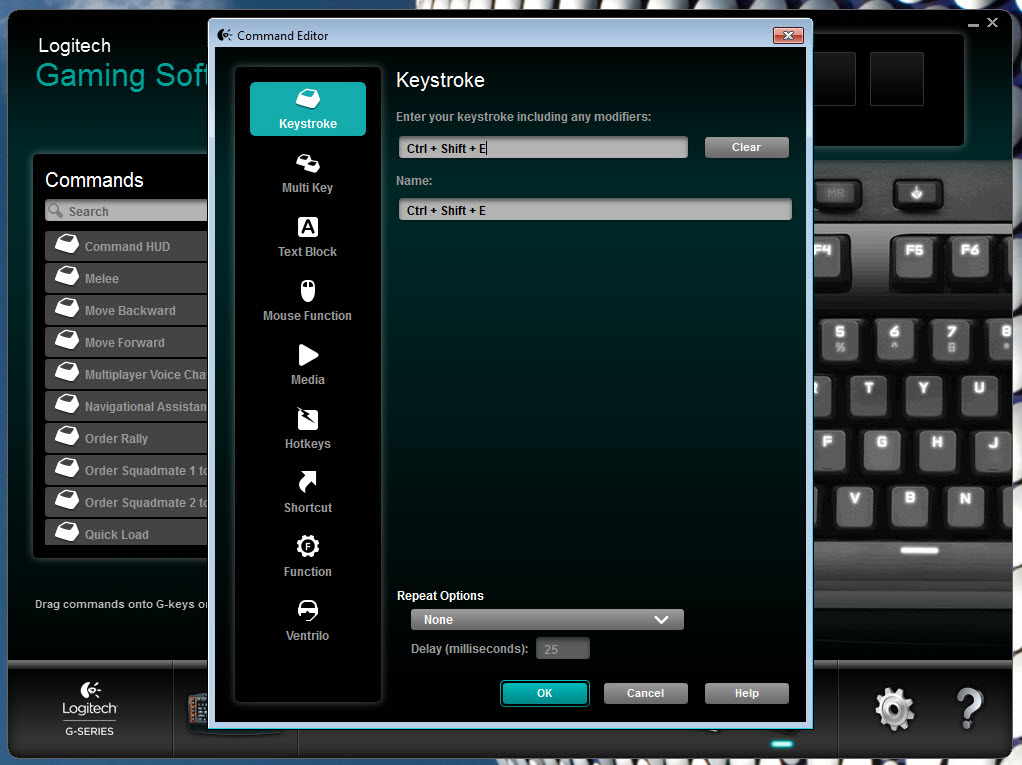Close the Logitech Gaming Software window

tap(993, 23)
